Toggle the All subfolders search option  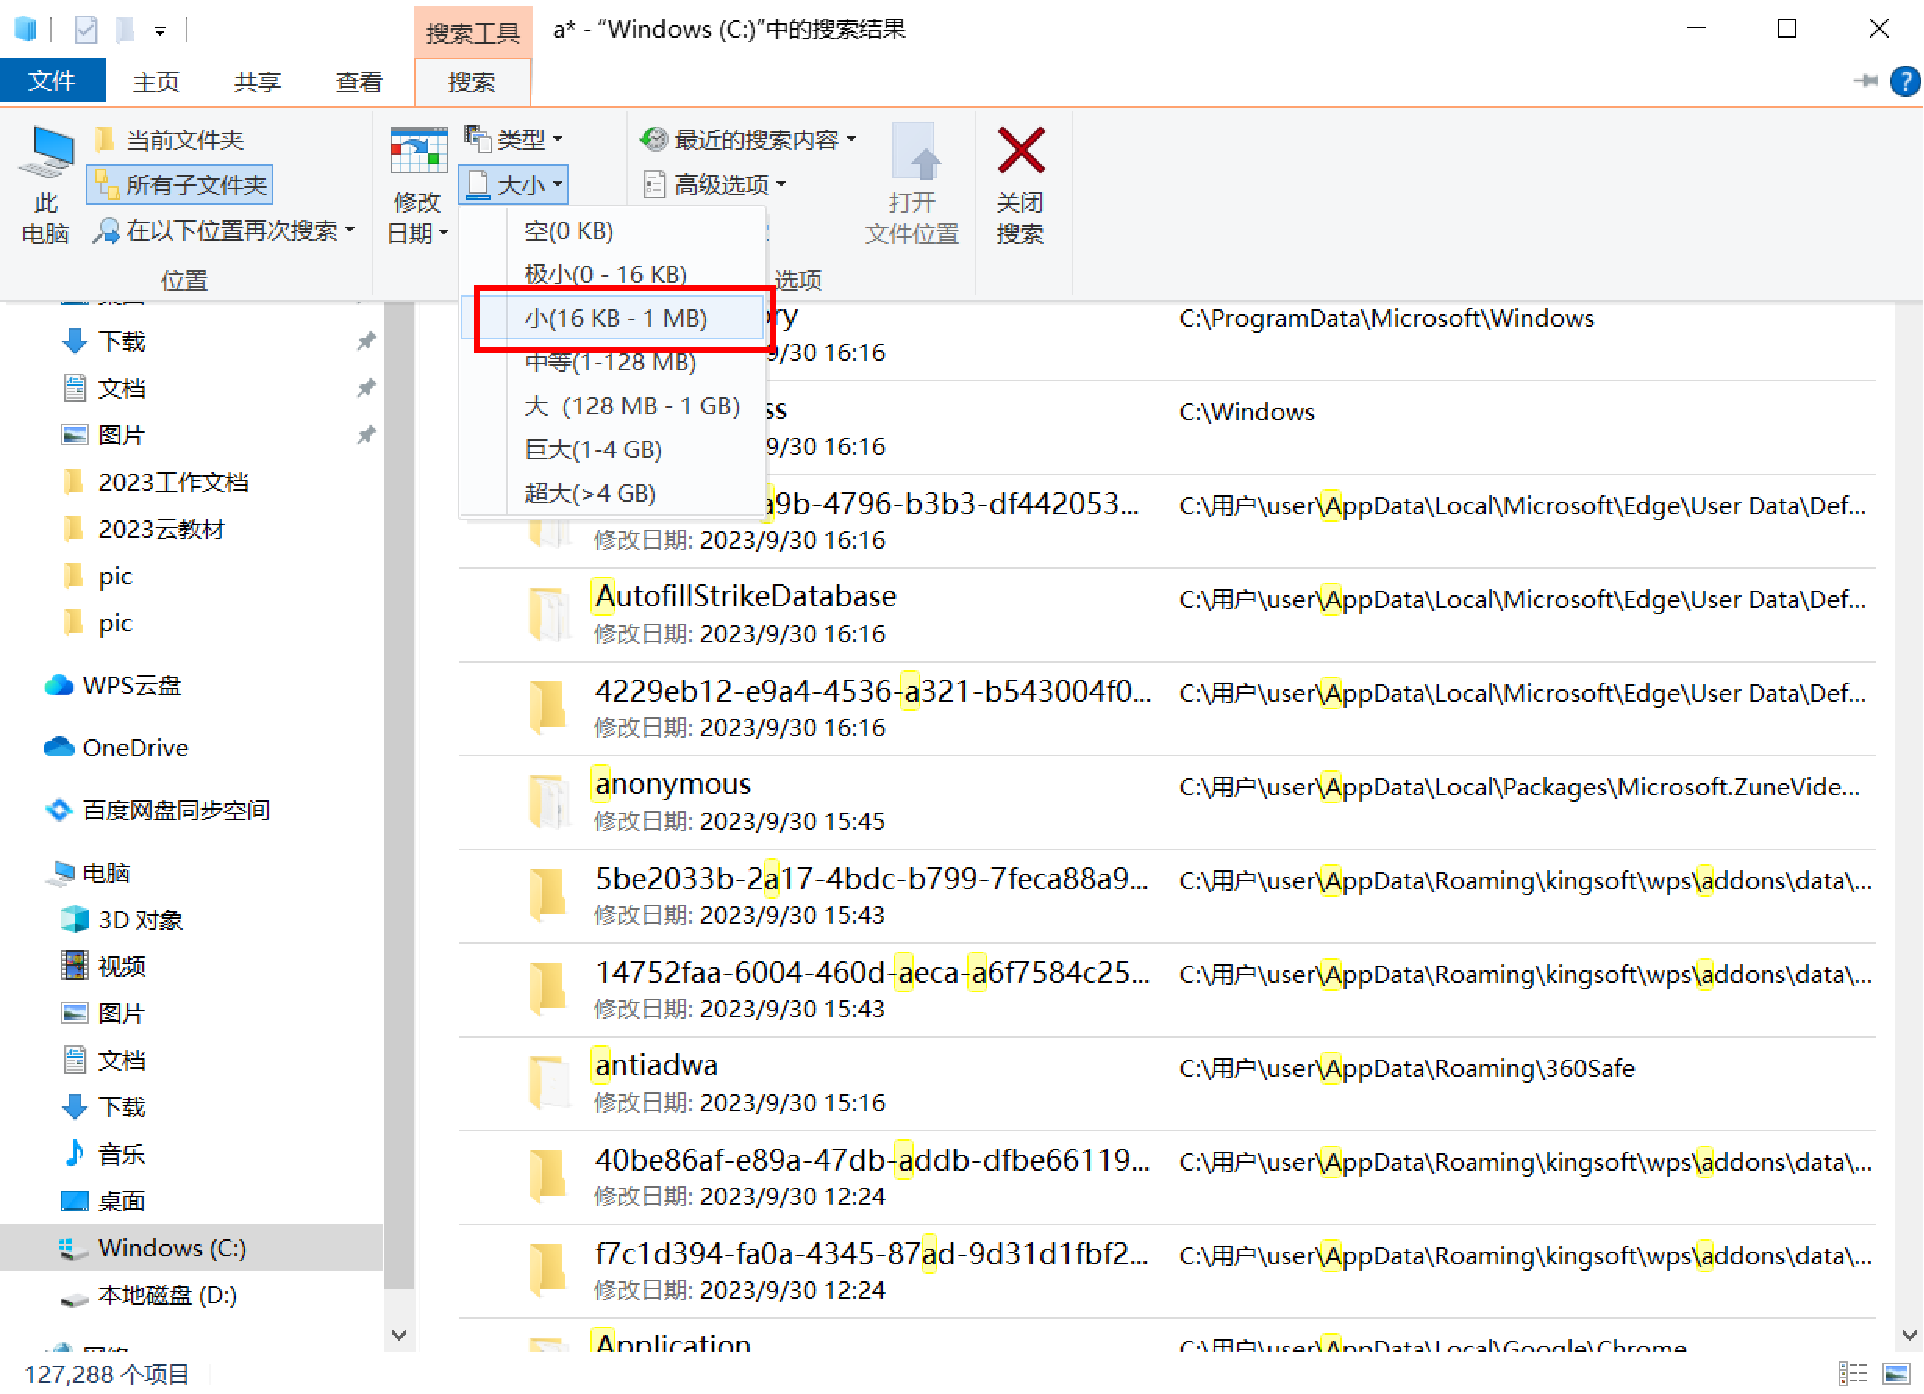(x=181, y=185)
